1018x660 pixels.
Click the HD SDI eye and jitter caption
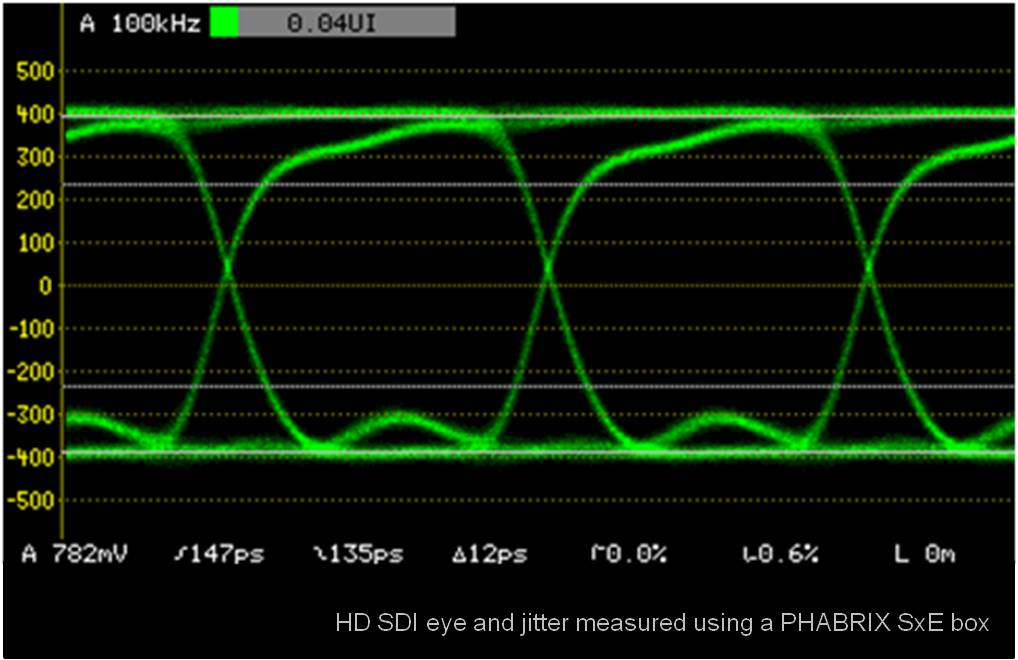click(x=661, y=623)
